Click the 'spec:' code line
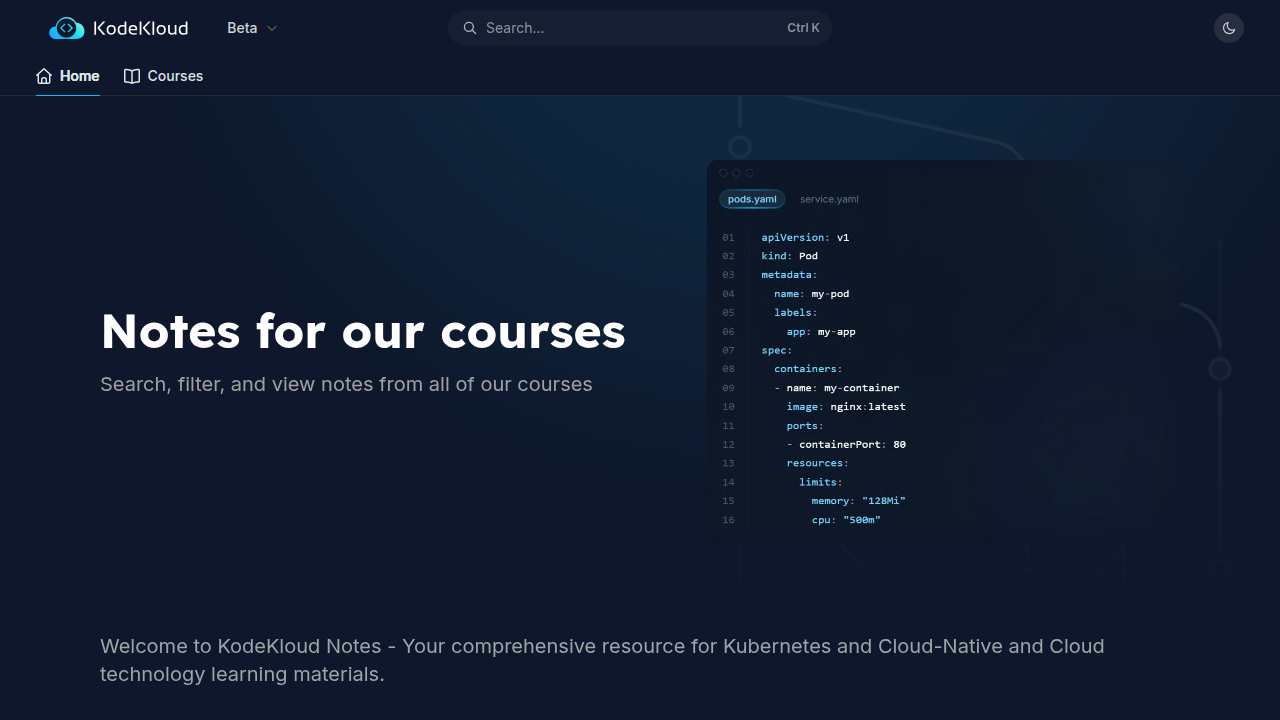Screen dimensions: 1280x720 point(777,350)
